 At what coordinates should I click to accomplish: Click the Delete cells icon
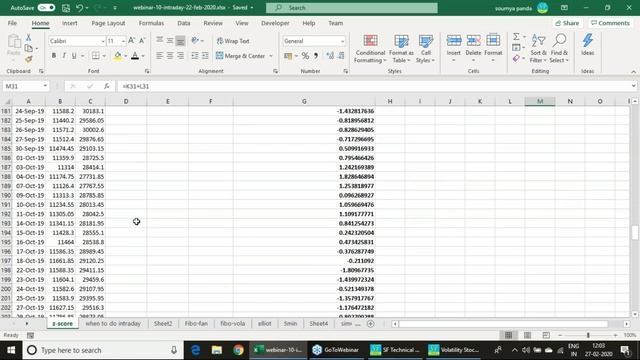(473, 41)
